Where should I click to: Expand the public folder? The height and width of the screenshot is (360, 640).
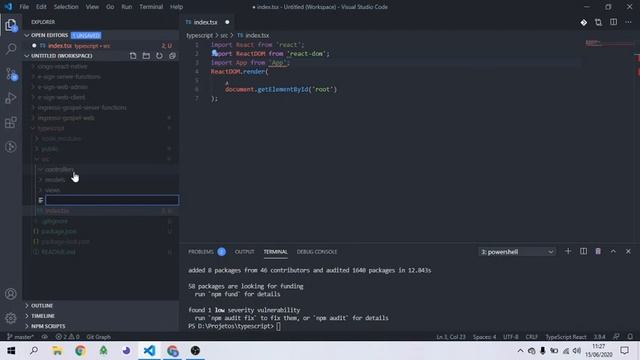[x=49, y=149]
